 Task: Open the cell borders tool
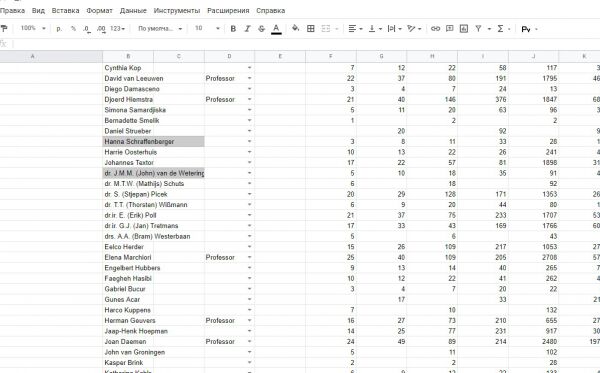(311, 29)
